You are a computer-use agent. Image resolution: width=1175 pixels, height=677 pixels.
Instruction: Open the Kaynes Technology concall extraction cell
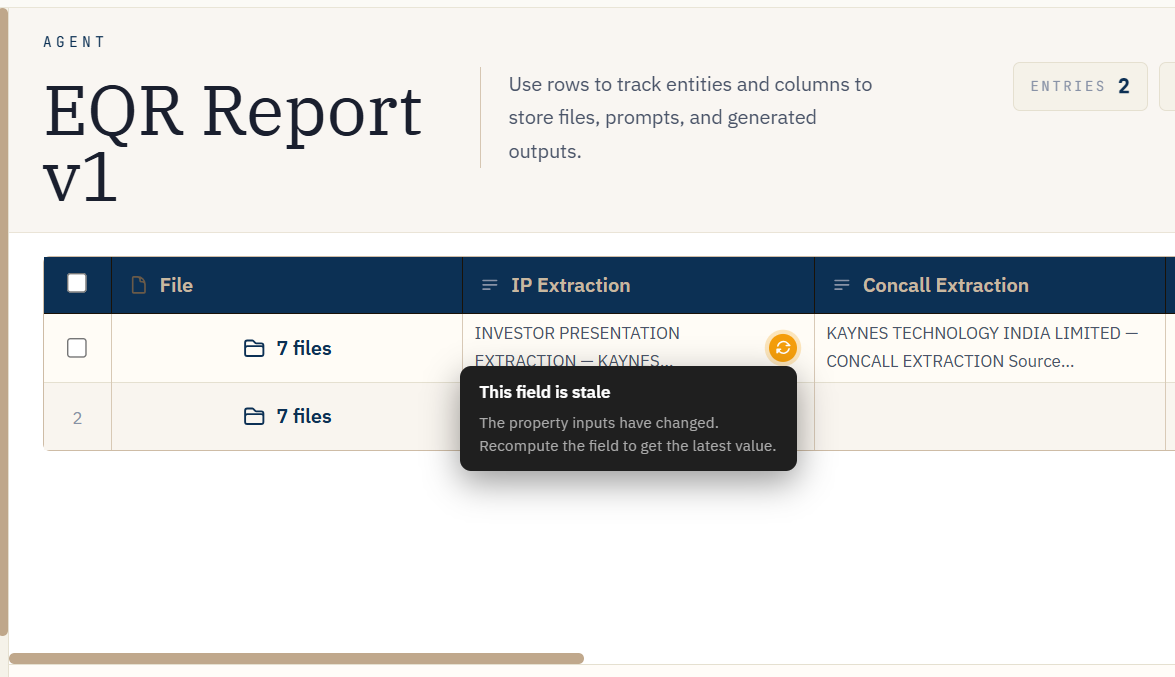[982, 347]
